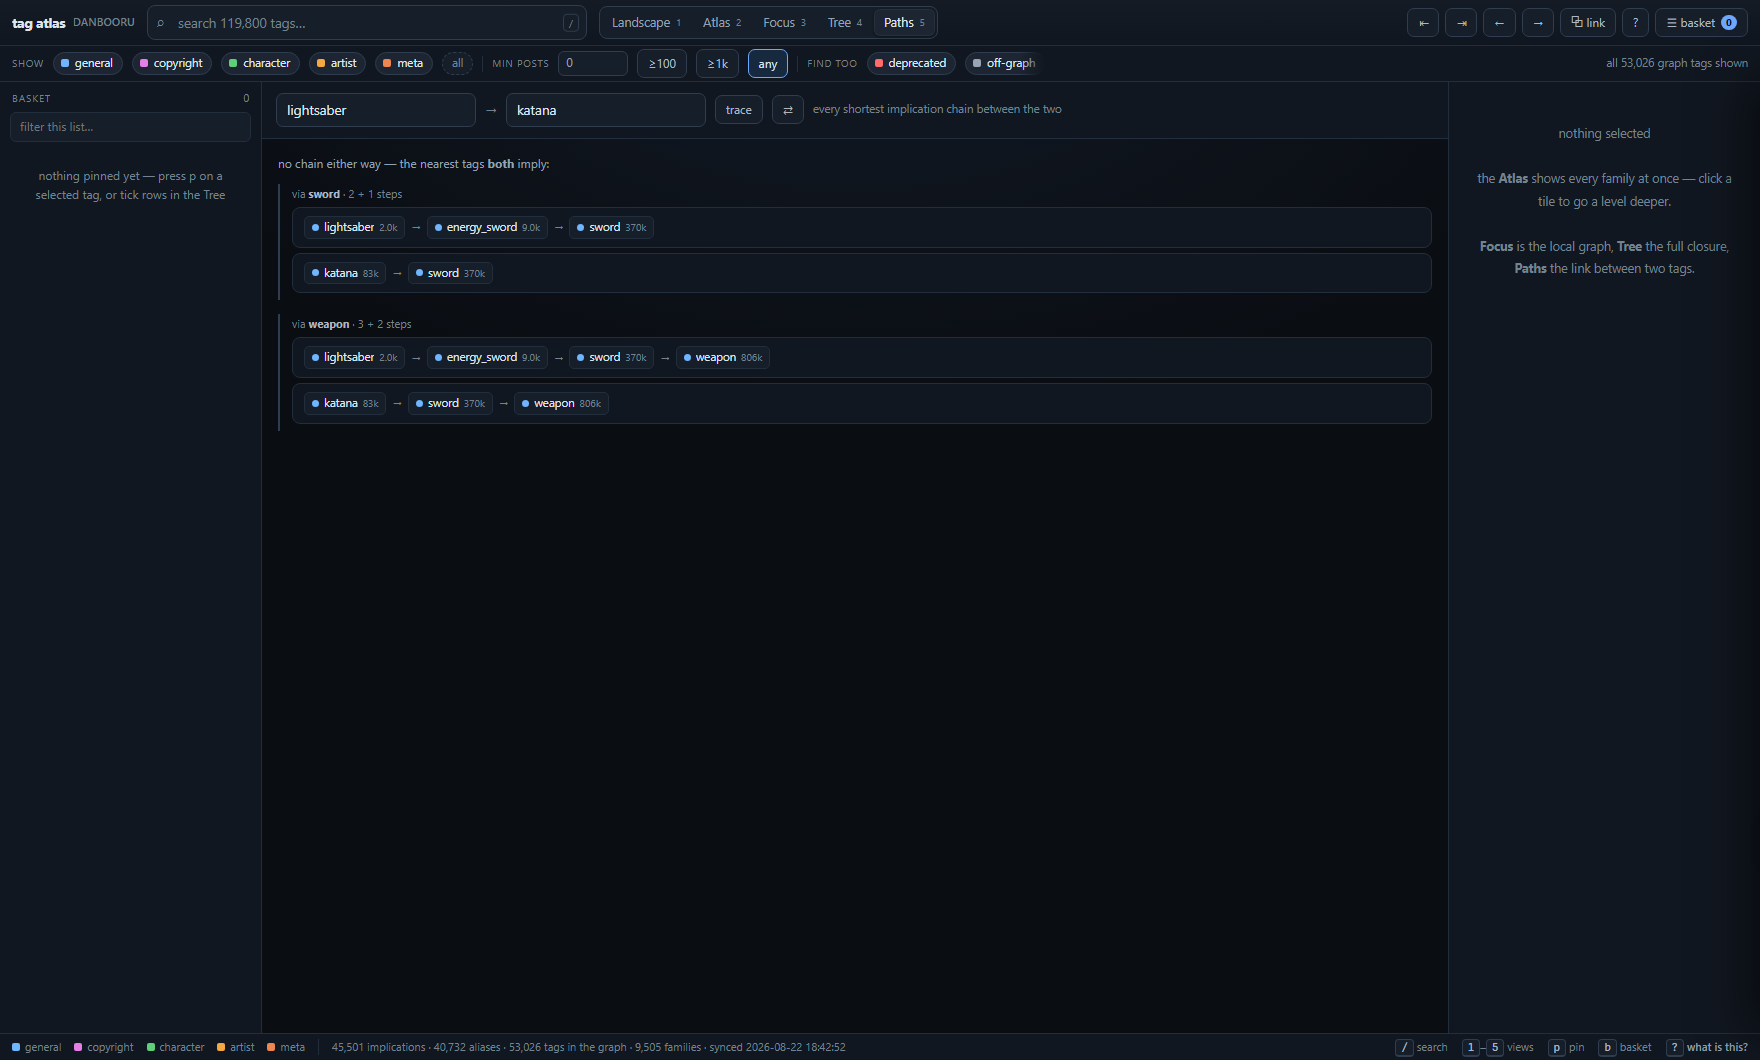Toggle the copyright tag filter
The height and width of the screenshot is (1060, 1760).
(x=171, y=63)
